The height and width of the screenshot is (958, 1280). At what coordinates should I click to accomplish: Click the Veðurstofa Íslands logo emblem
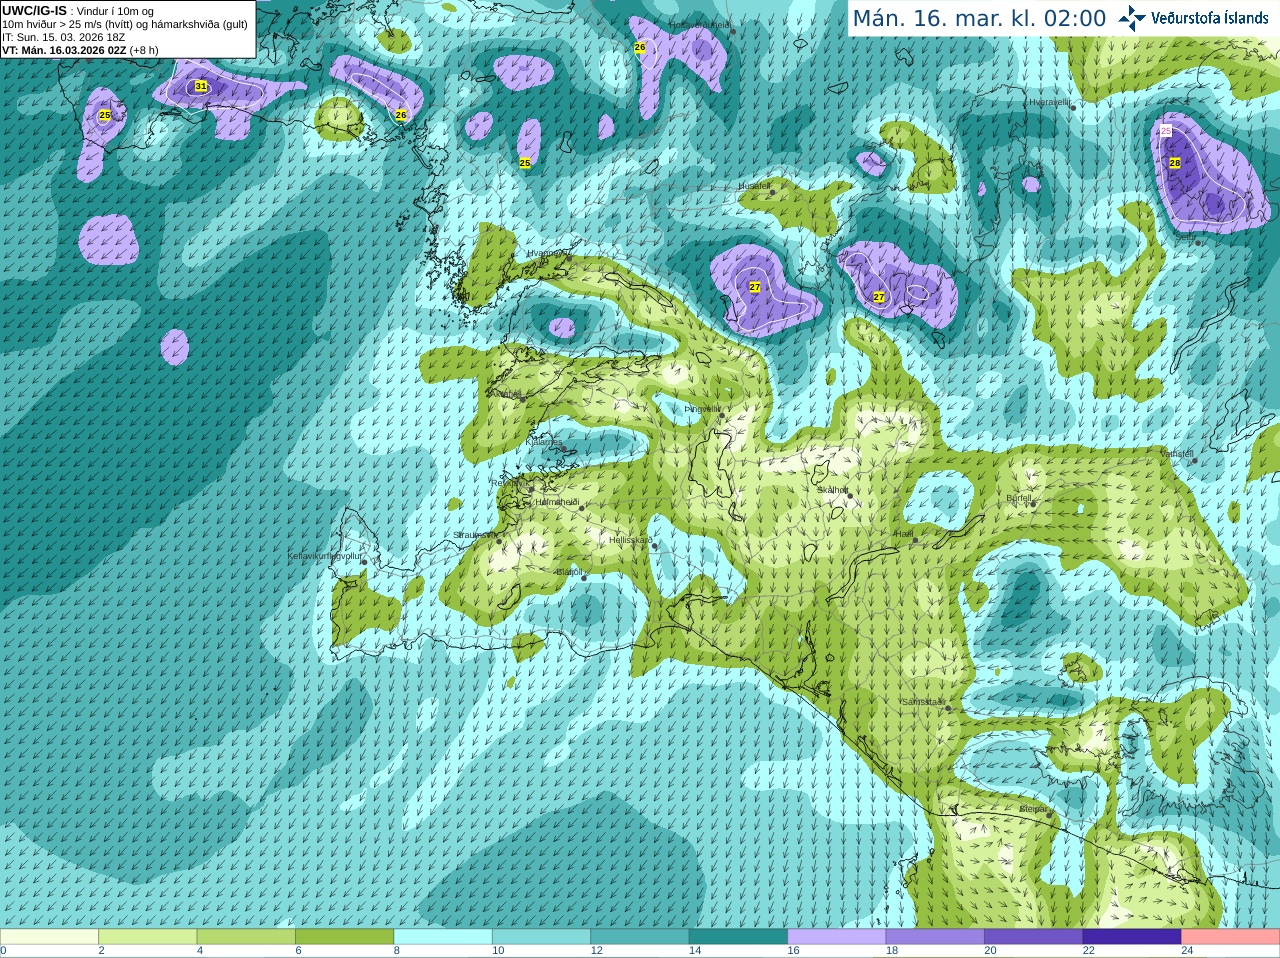(x=1132, y=18)
